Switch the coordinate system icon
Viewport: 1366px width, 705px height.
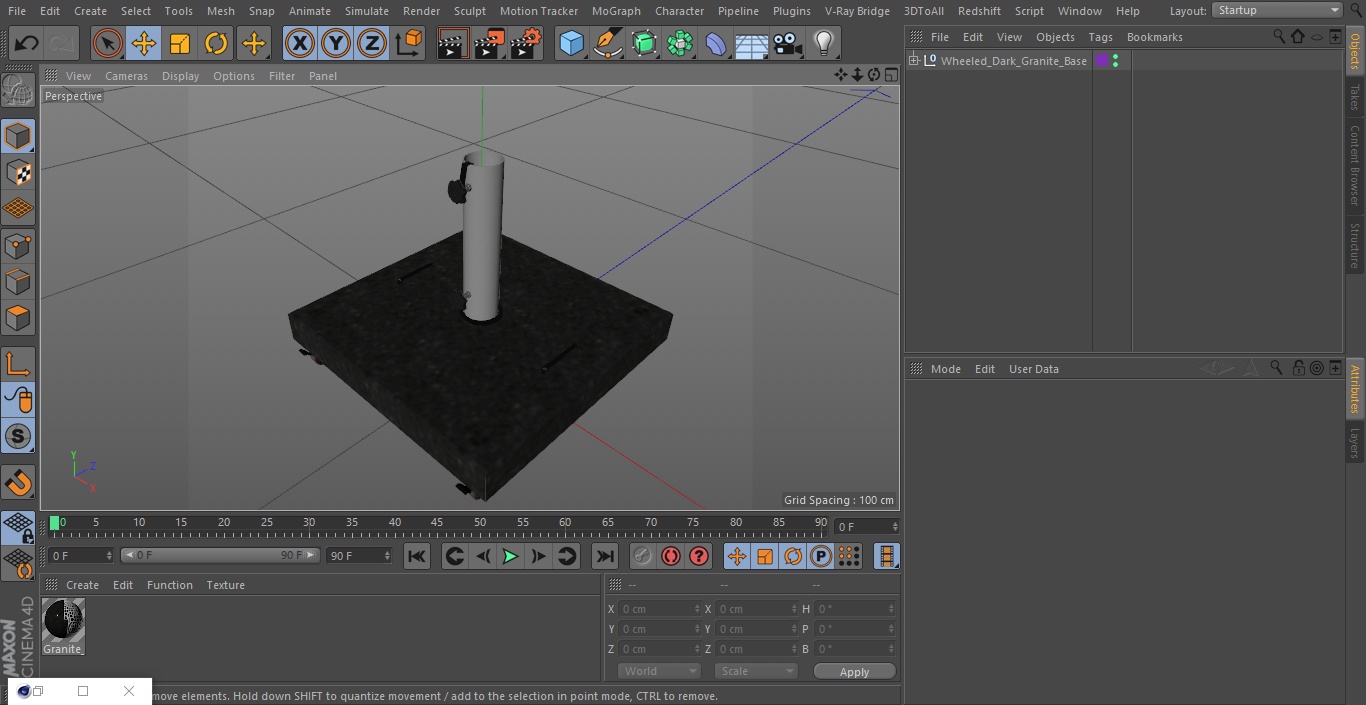click(409, 44)
